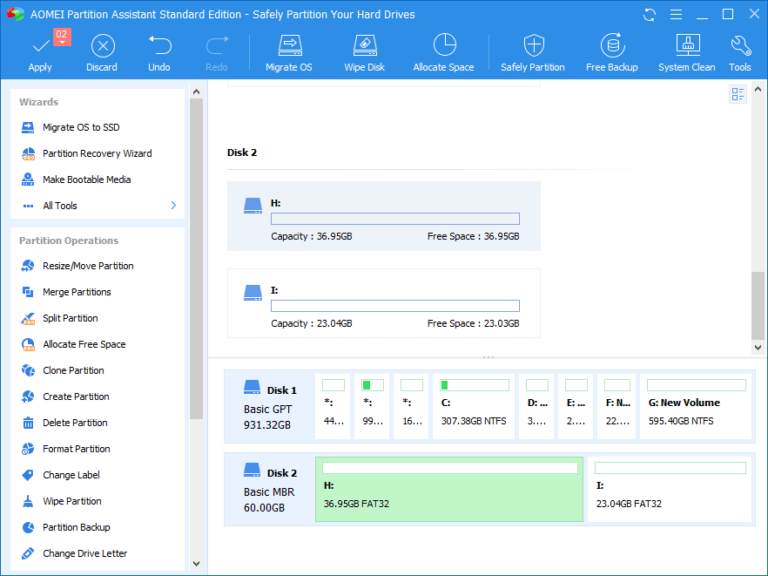Click H: capacity usage bar in card
This screenshot has height=576, width=768.
coord(395,218)
